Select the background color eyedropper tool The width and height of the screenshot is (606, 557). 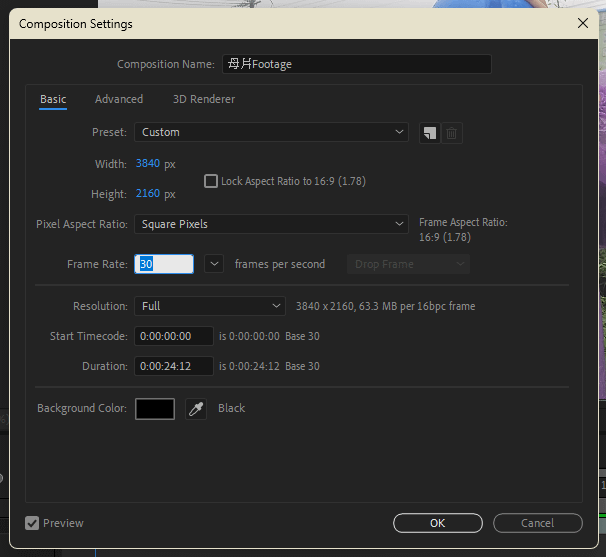196,409
